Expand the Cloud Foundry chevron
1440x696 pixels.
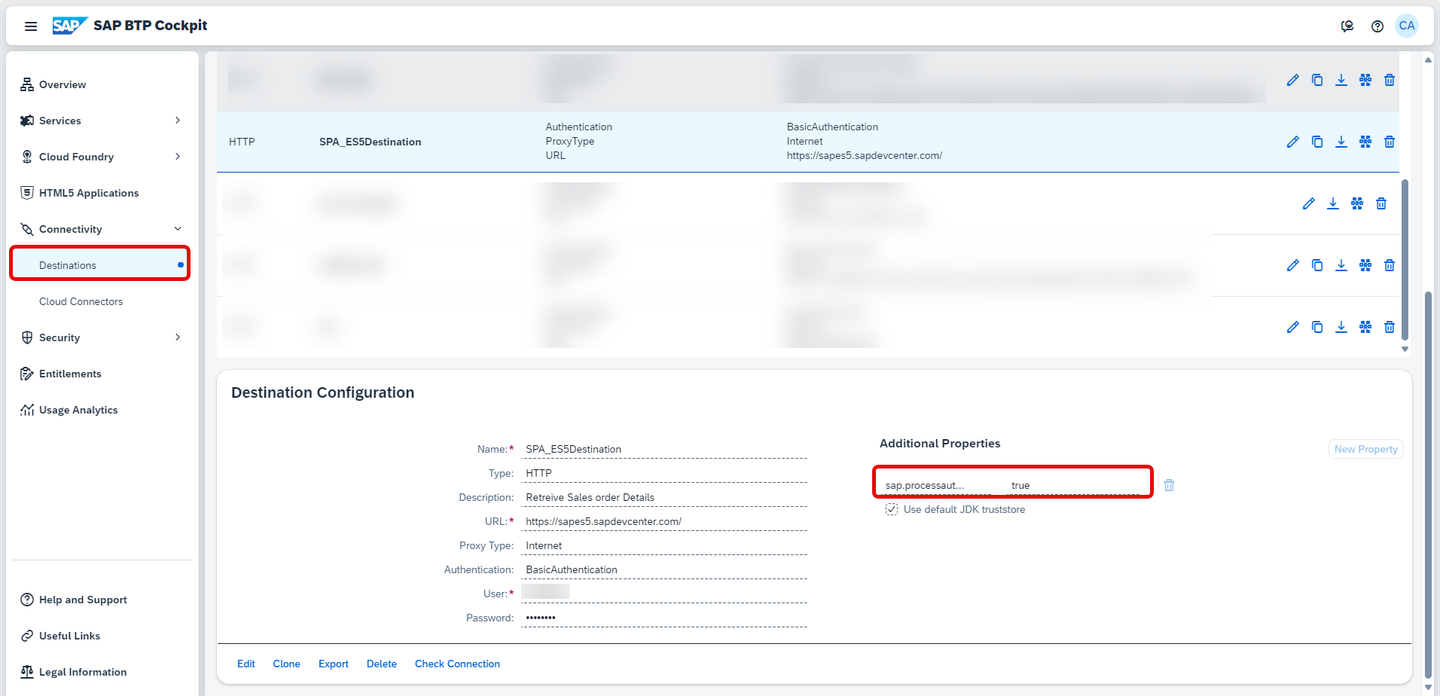(178, 157)
